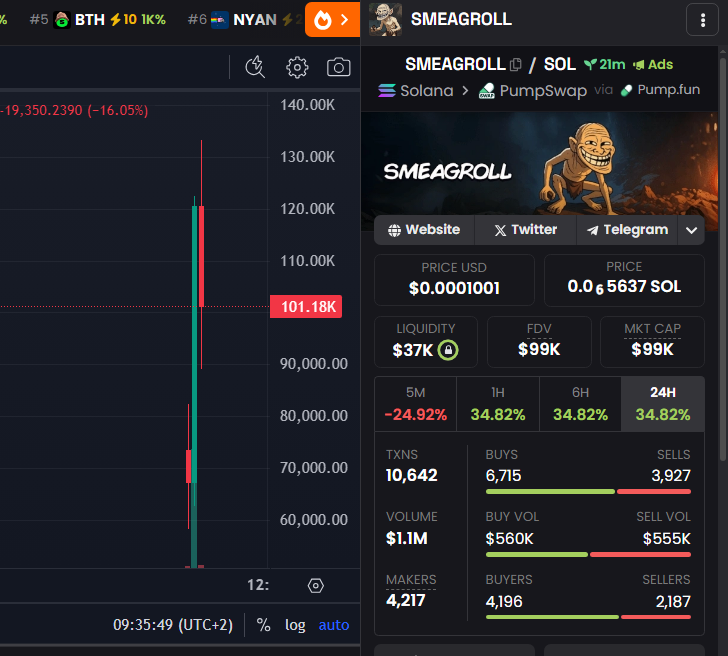Open the quick search lightning icon
The height and width of the screenshot is (656, 728).
255,67
